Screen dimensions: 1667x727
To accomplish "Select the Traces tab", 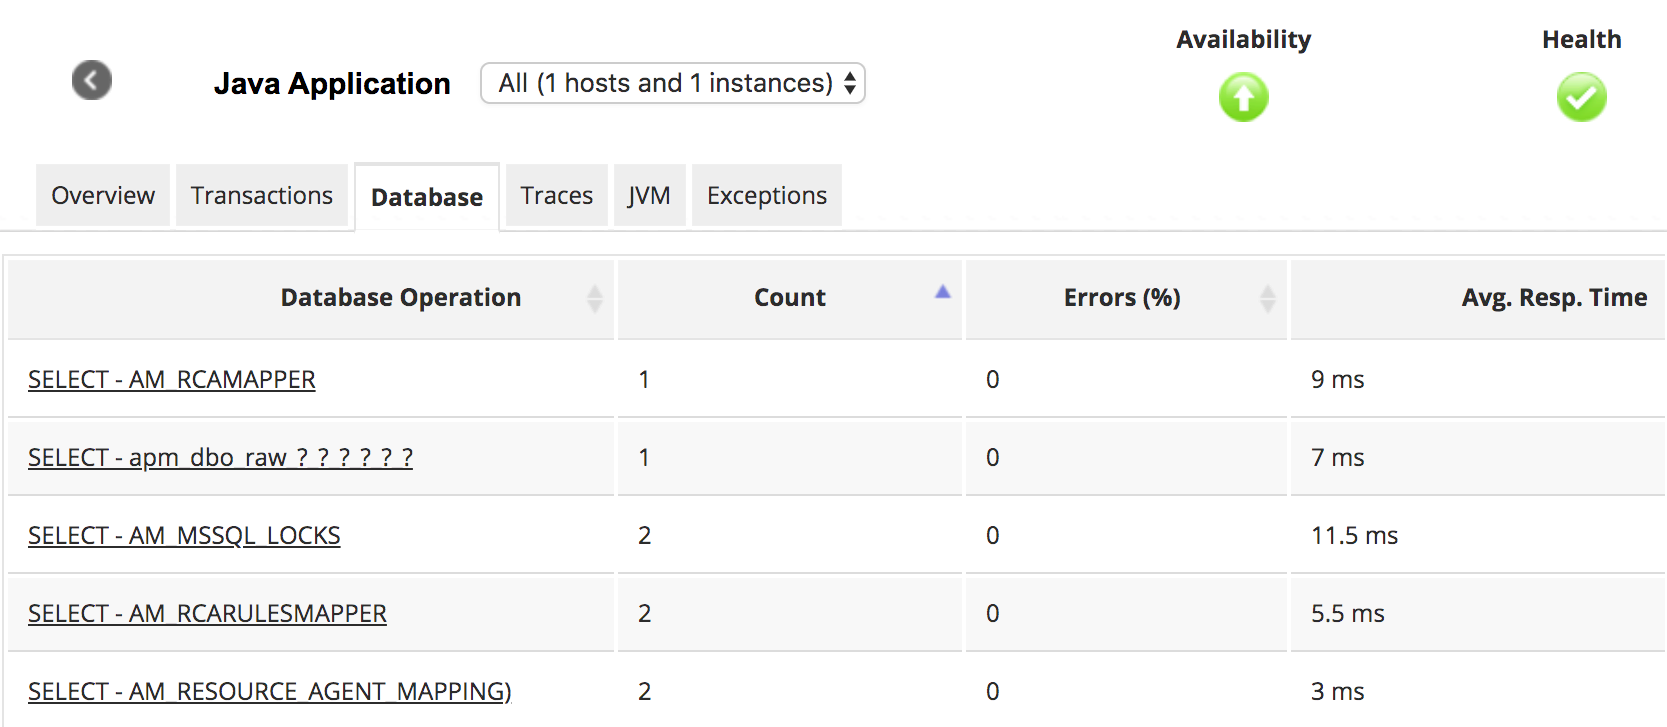I will [x=556, y=195].
